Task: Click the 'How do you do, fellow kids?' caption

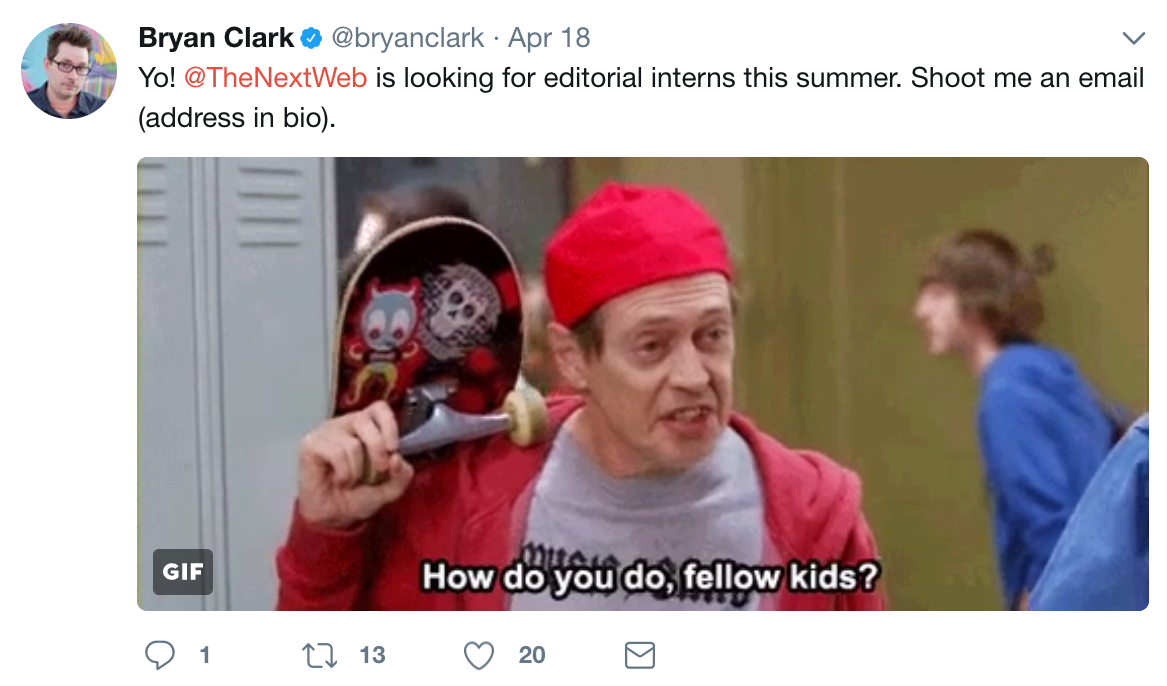Action: click(650, 577)
